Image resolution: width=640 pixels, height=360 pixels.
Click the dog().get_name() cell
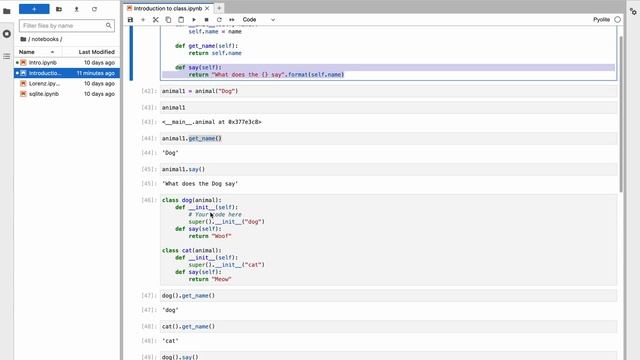click(x=388, y=296)
